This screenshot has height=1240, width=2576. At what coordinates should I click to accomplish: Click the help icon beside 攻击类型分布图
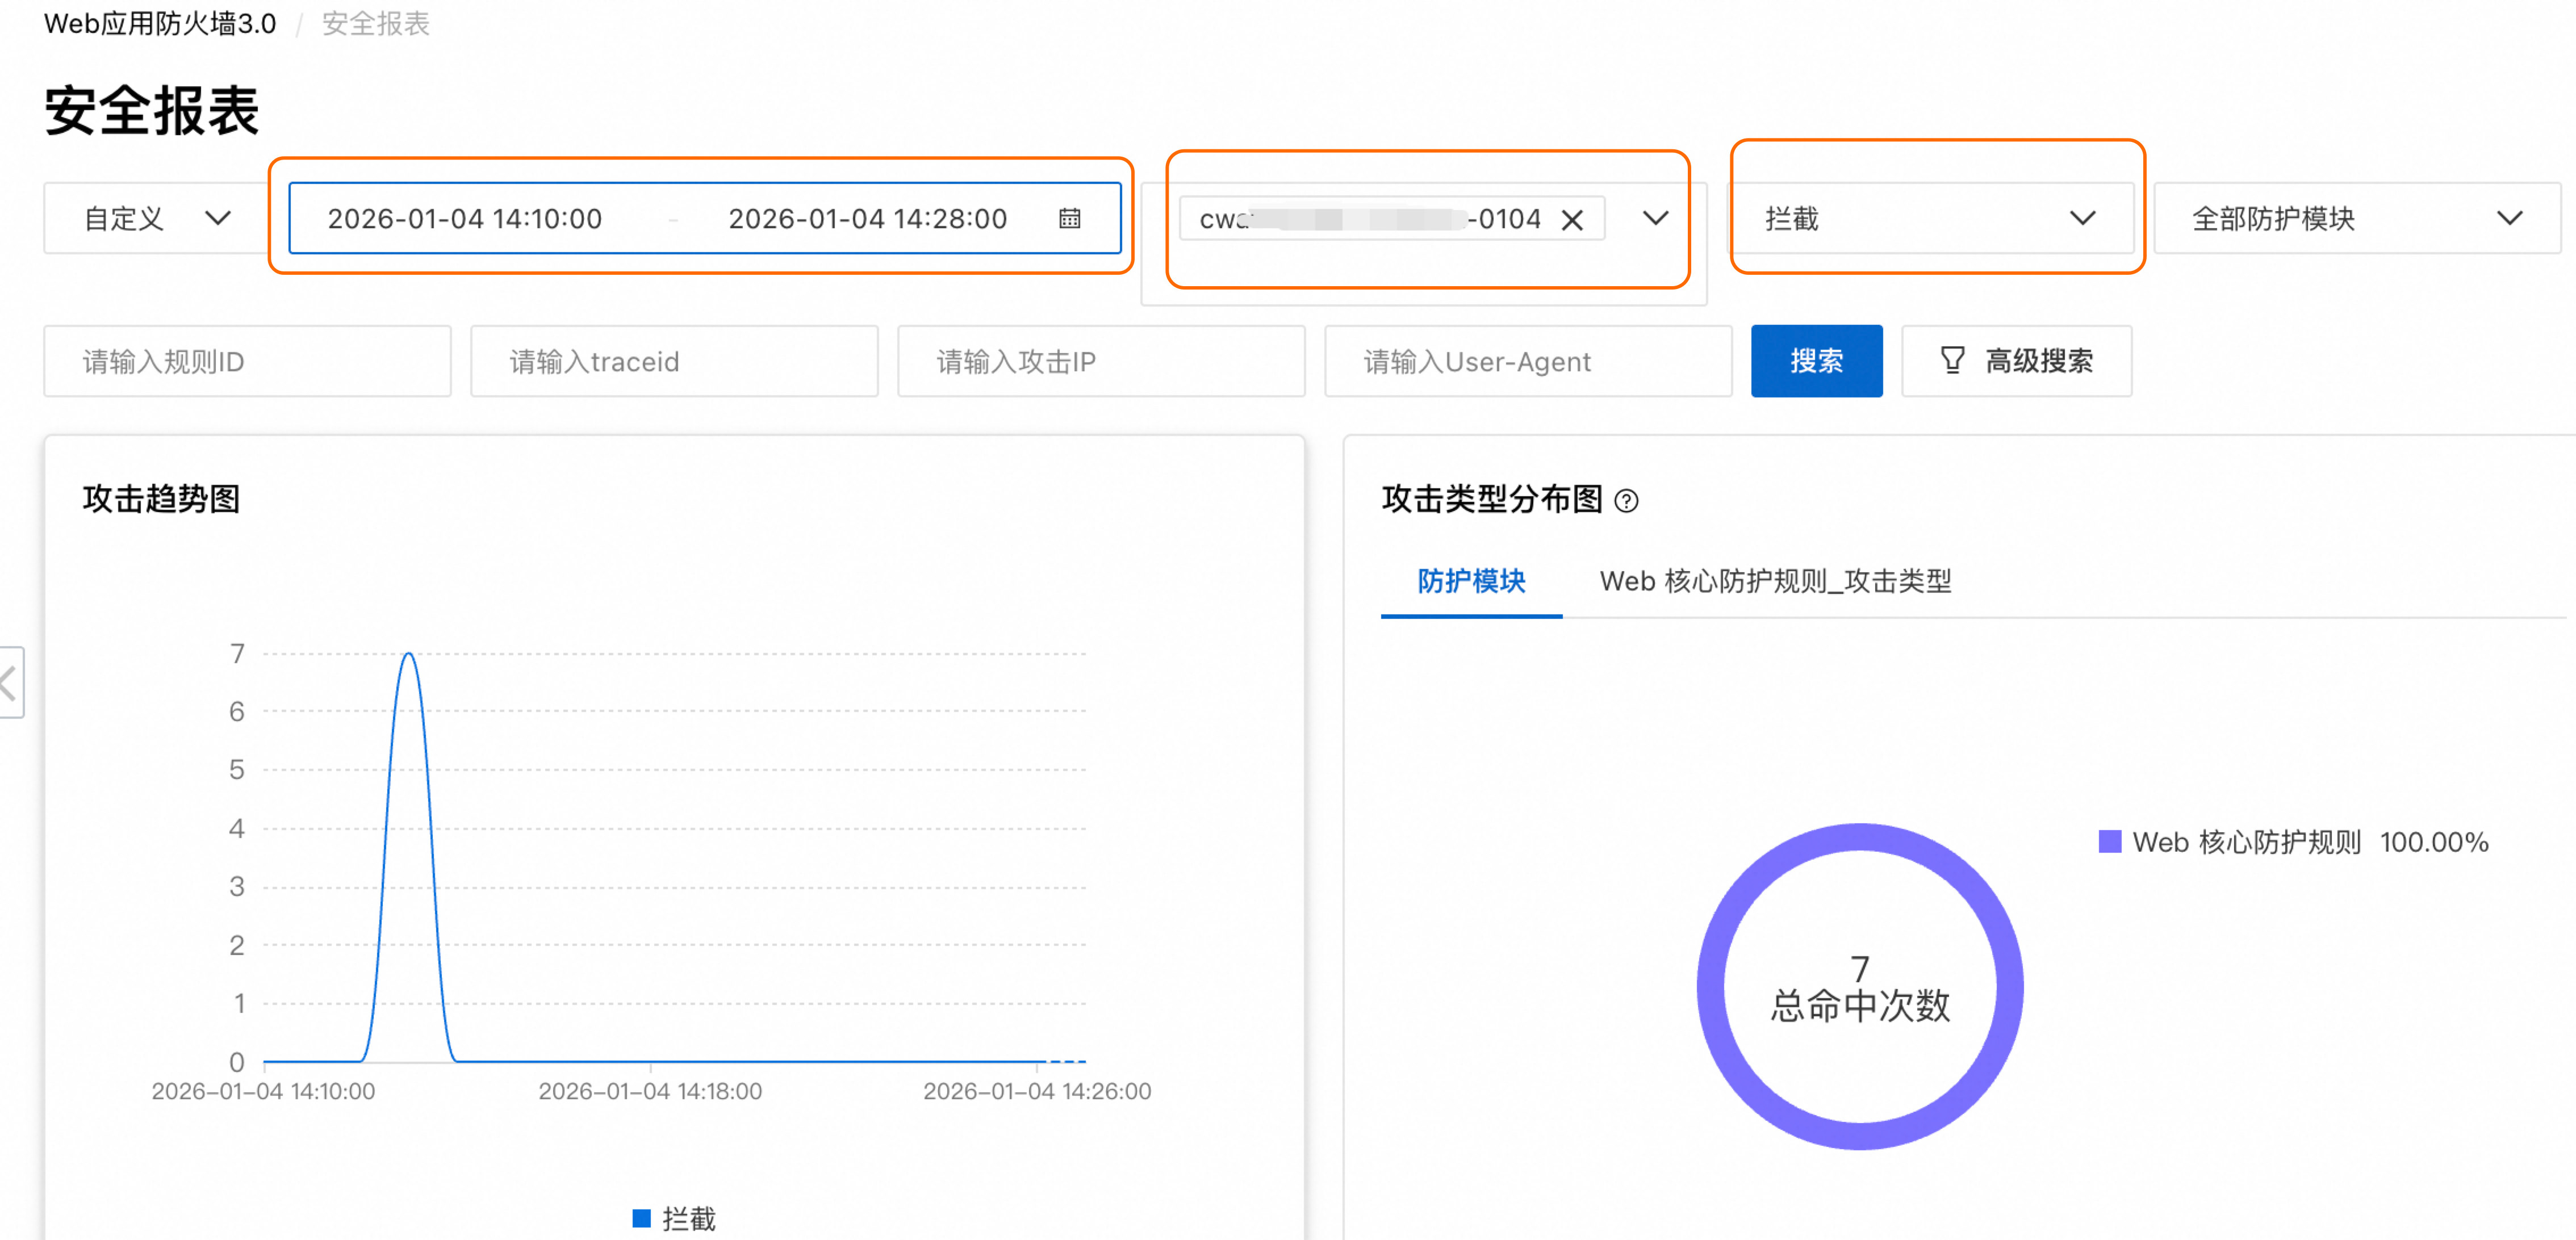1626,500
